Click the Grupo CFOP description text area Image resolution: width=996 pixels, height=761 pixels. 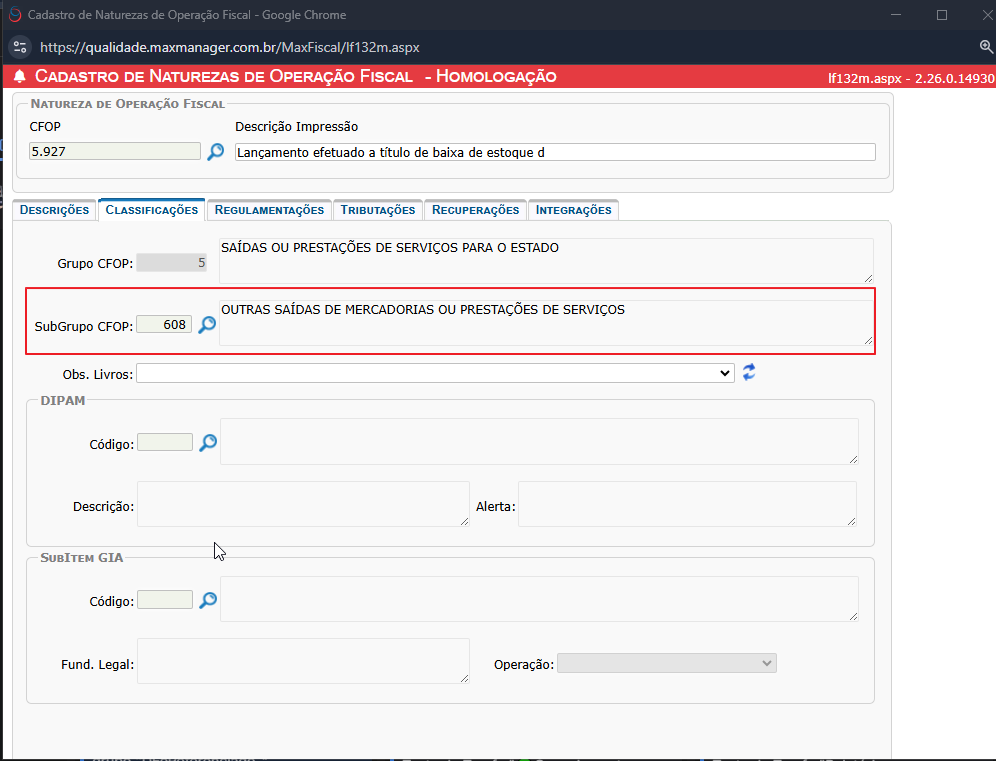click(546, 261)
